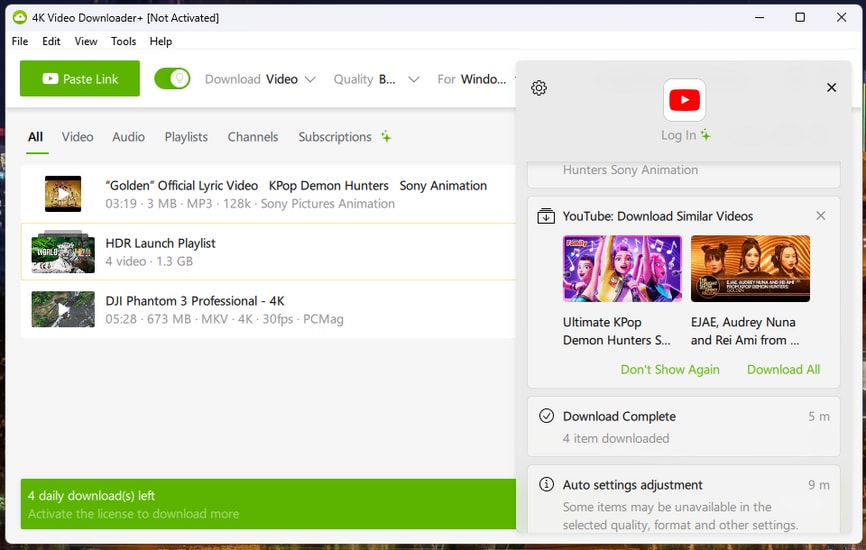Open notification panel settings gear

coord(539,88)
